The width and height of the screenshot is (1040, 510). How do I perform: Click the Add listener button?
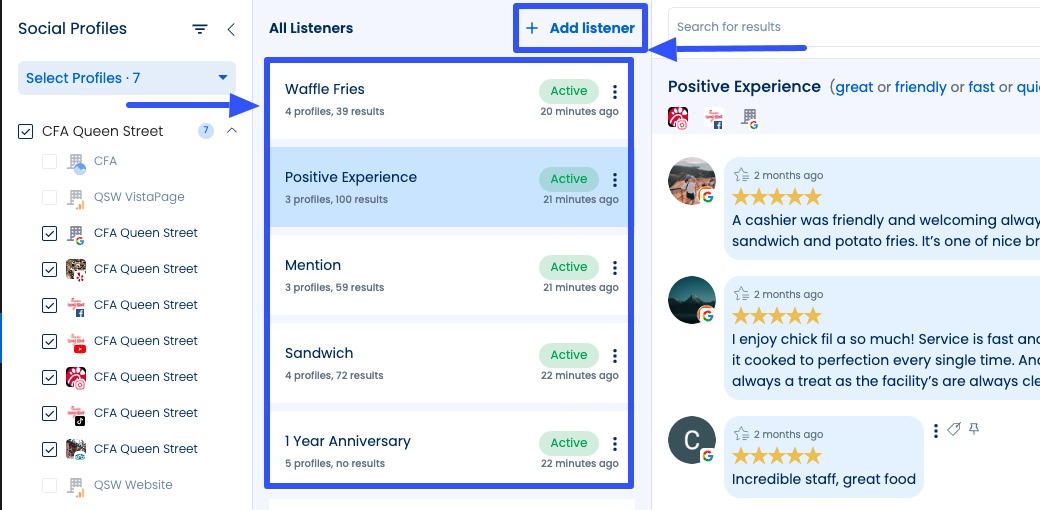tap(580, 28)
